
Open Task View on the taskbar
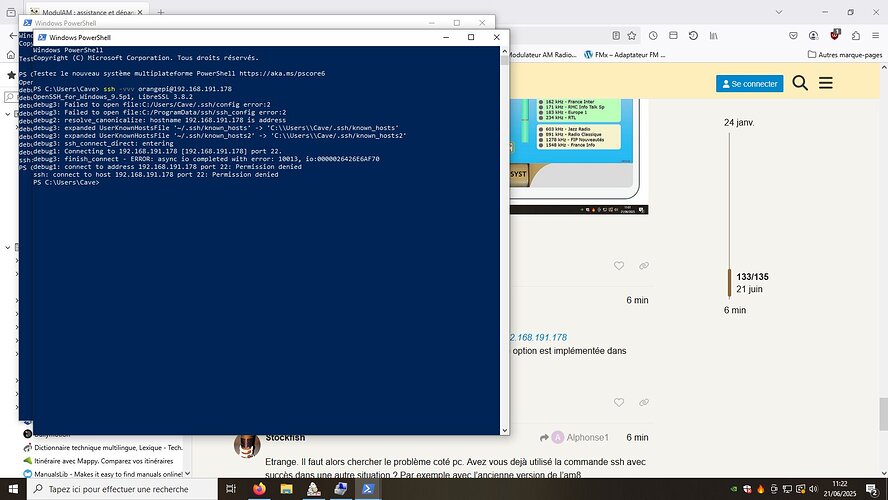pyautogui.click(x=230, y=489)
